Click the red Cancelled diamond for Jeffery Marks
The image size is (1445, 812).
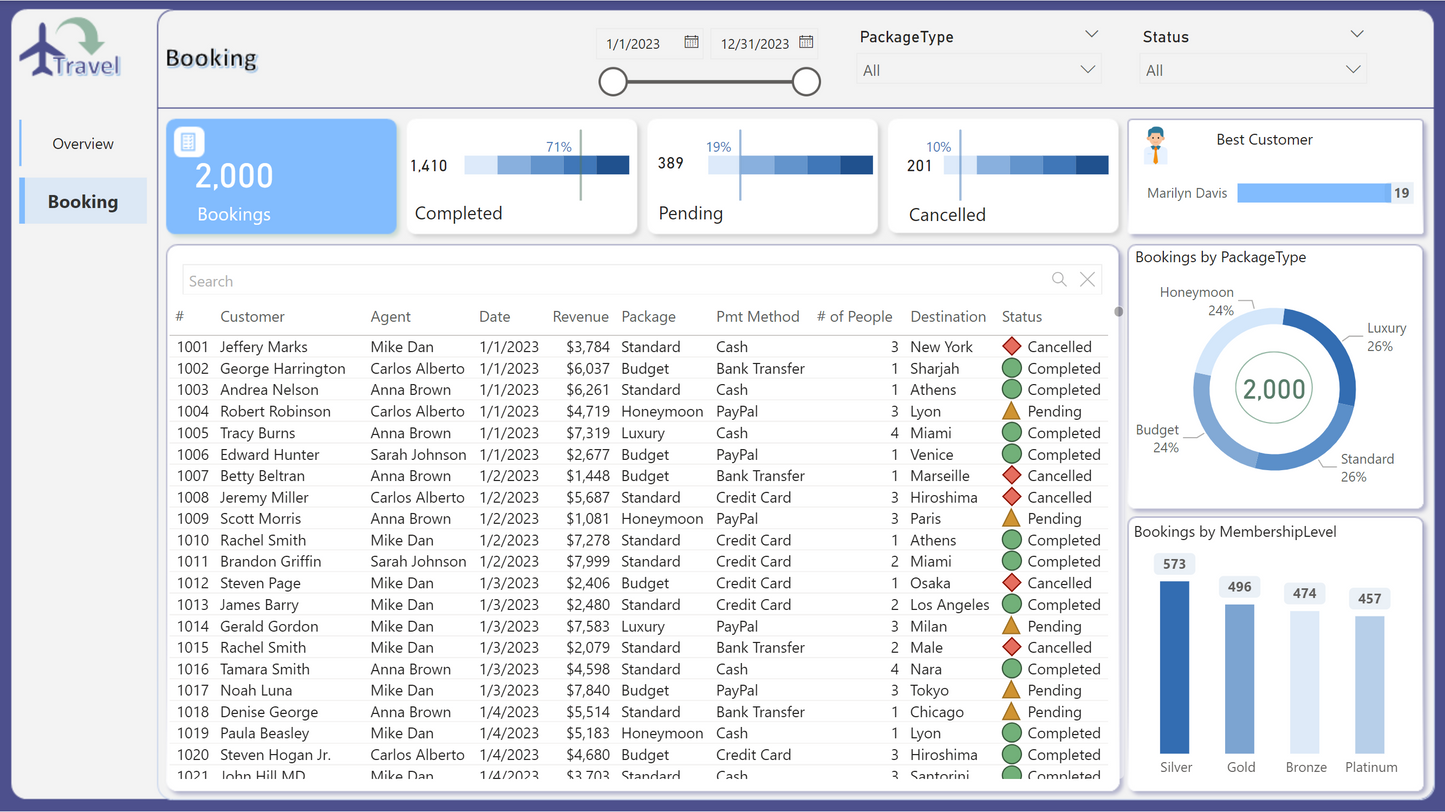point(1011,346)
